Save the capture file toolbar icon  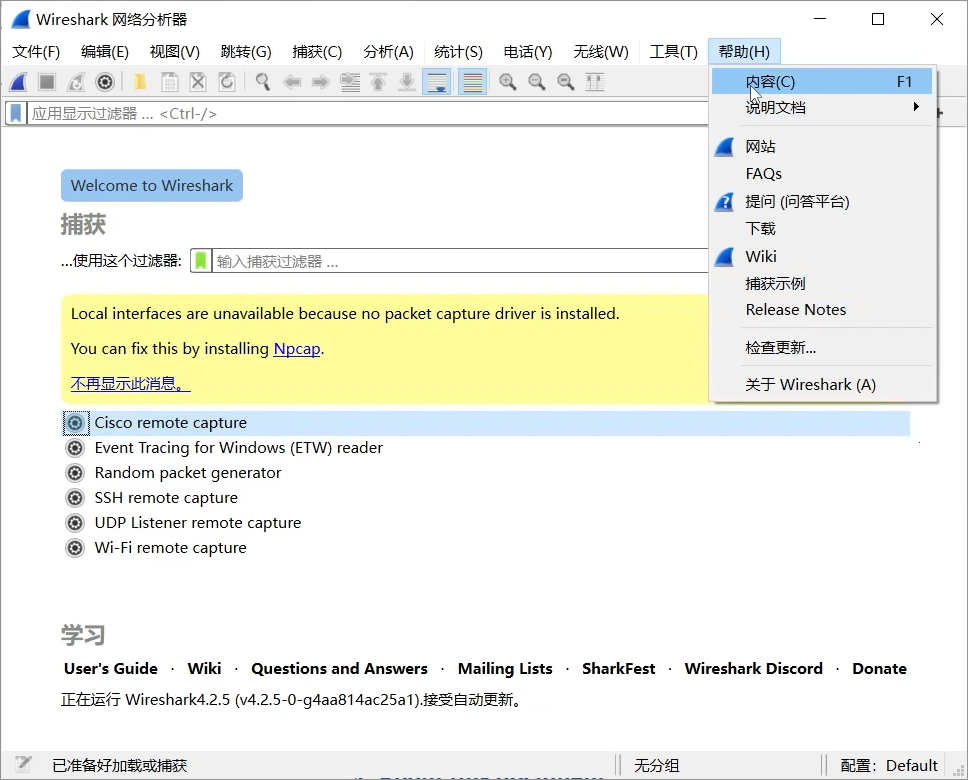169,82
